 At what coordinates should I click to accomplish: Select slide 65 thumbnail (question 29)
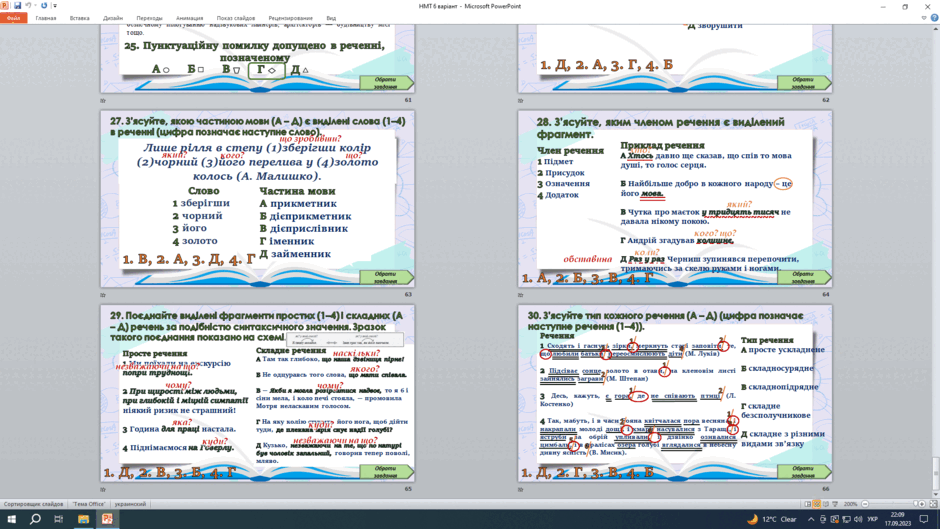pyautogui.click(x=257, y=393)
